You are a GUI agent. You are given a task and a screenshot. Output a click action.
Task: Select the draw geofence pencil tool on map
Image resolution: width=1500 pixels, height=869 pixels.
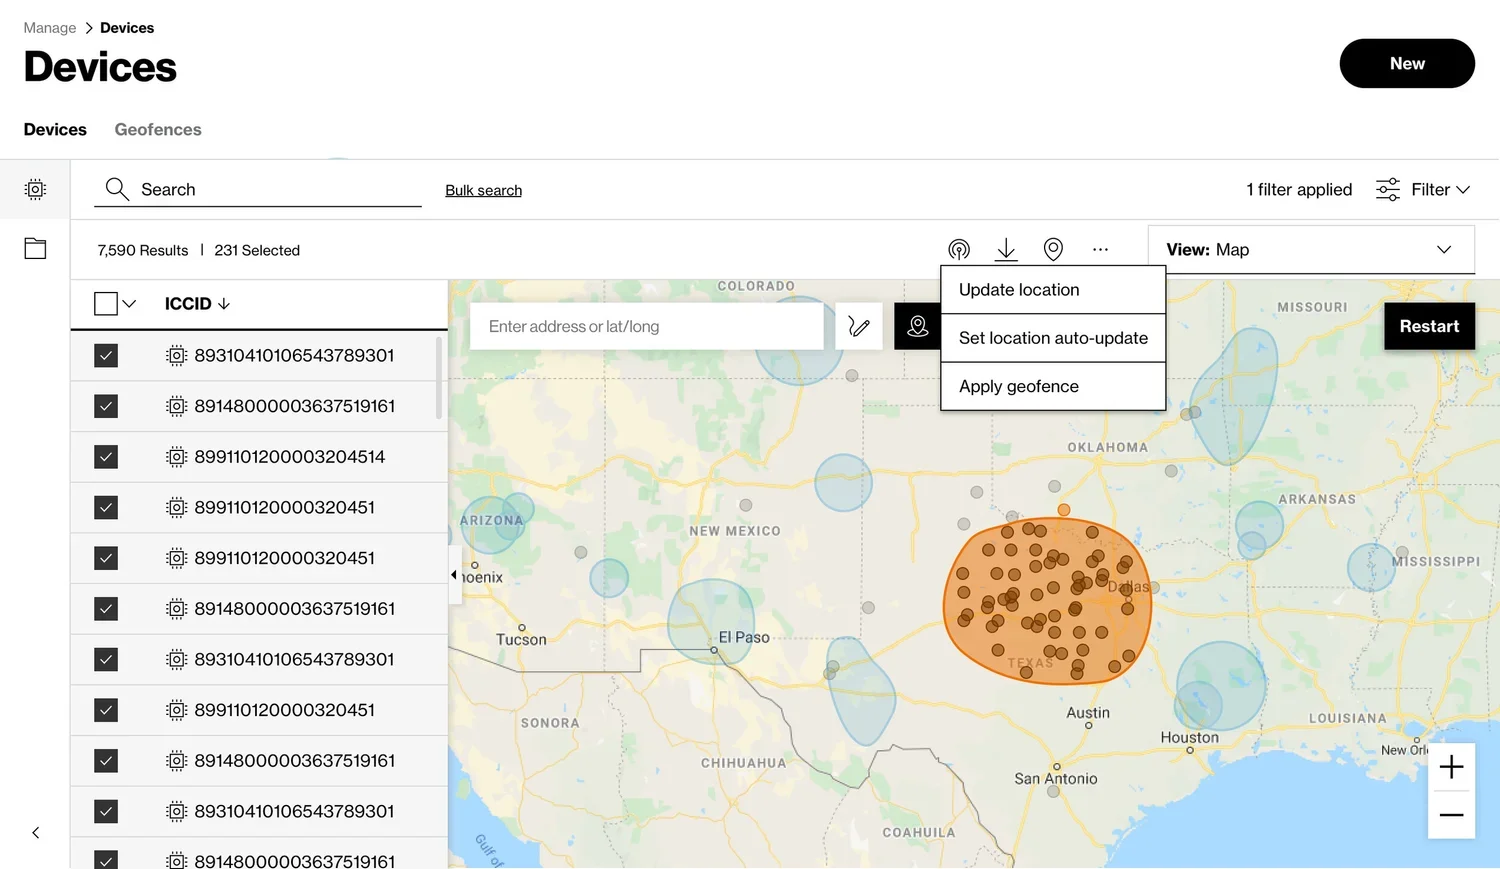859,326
